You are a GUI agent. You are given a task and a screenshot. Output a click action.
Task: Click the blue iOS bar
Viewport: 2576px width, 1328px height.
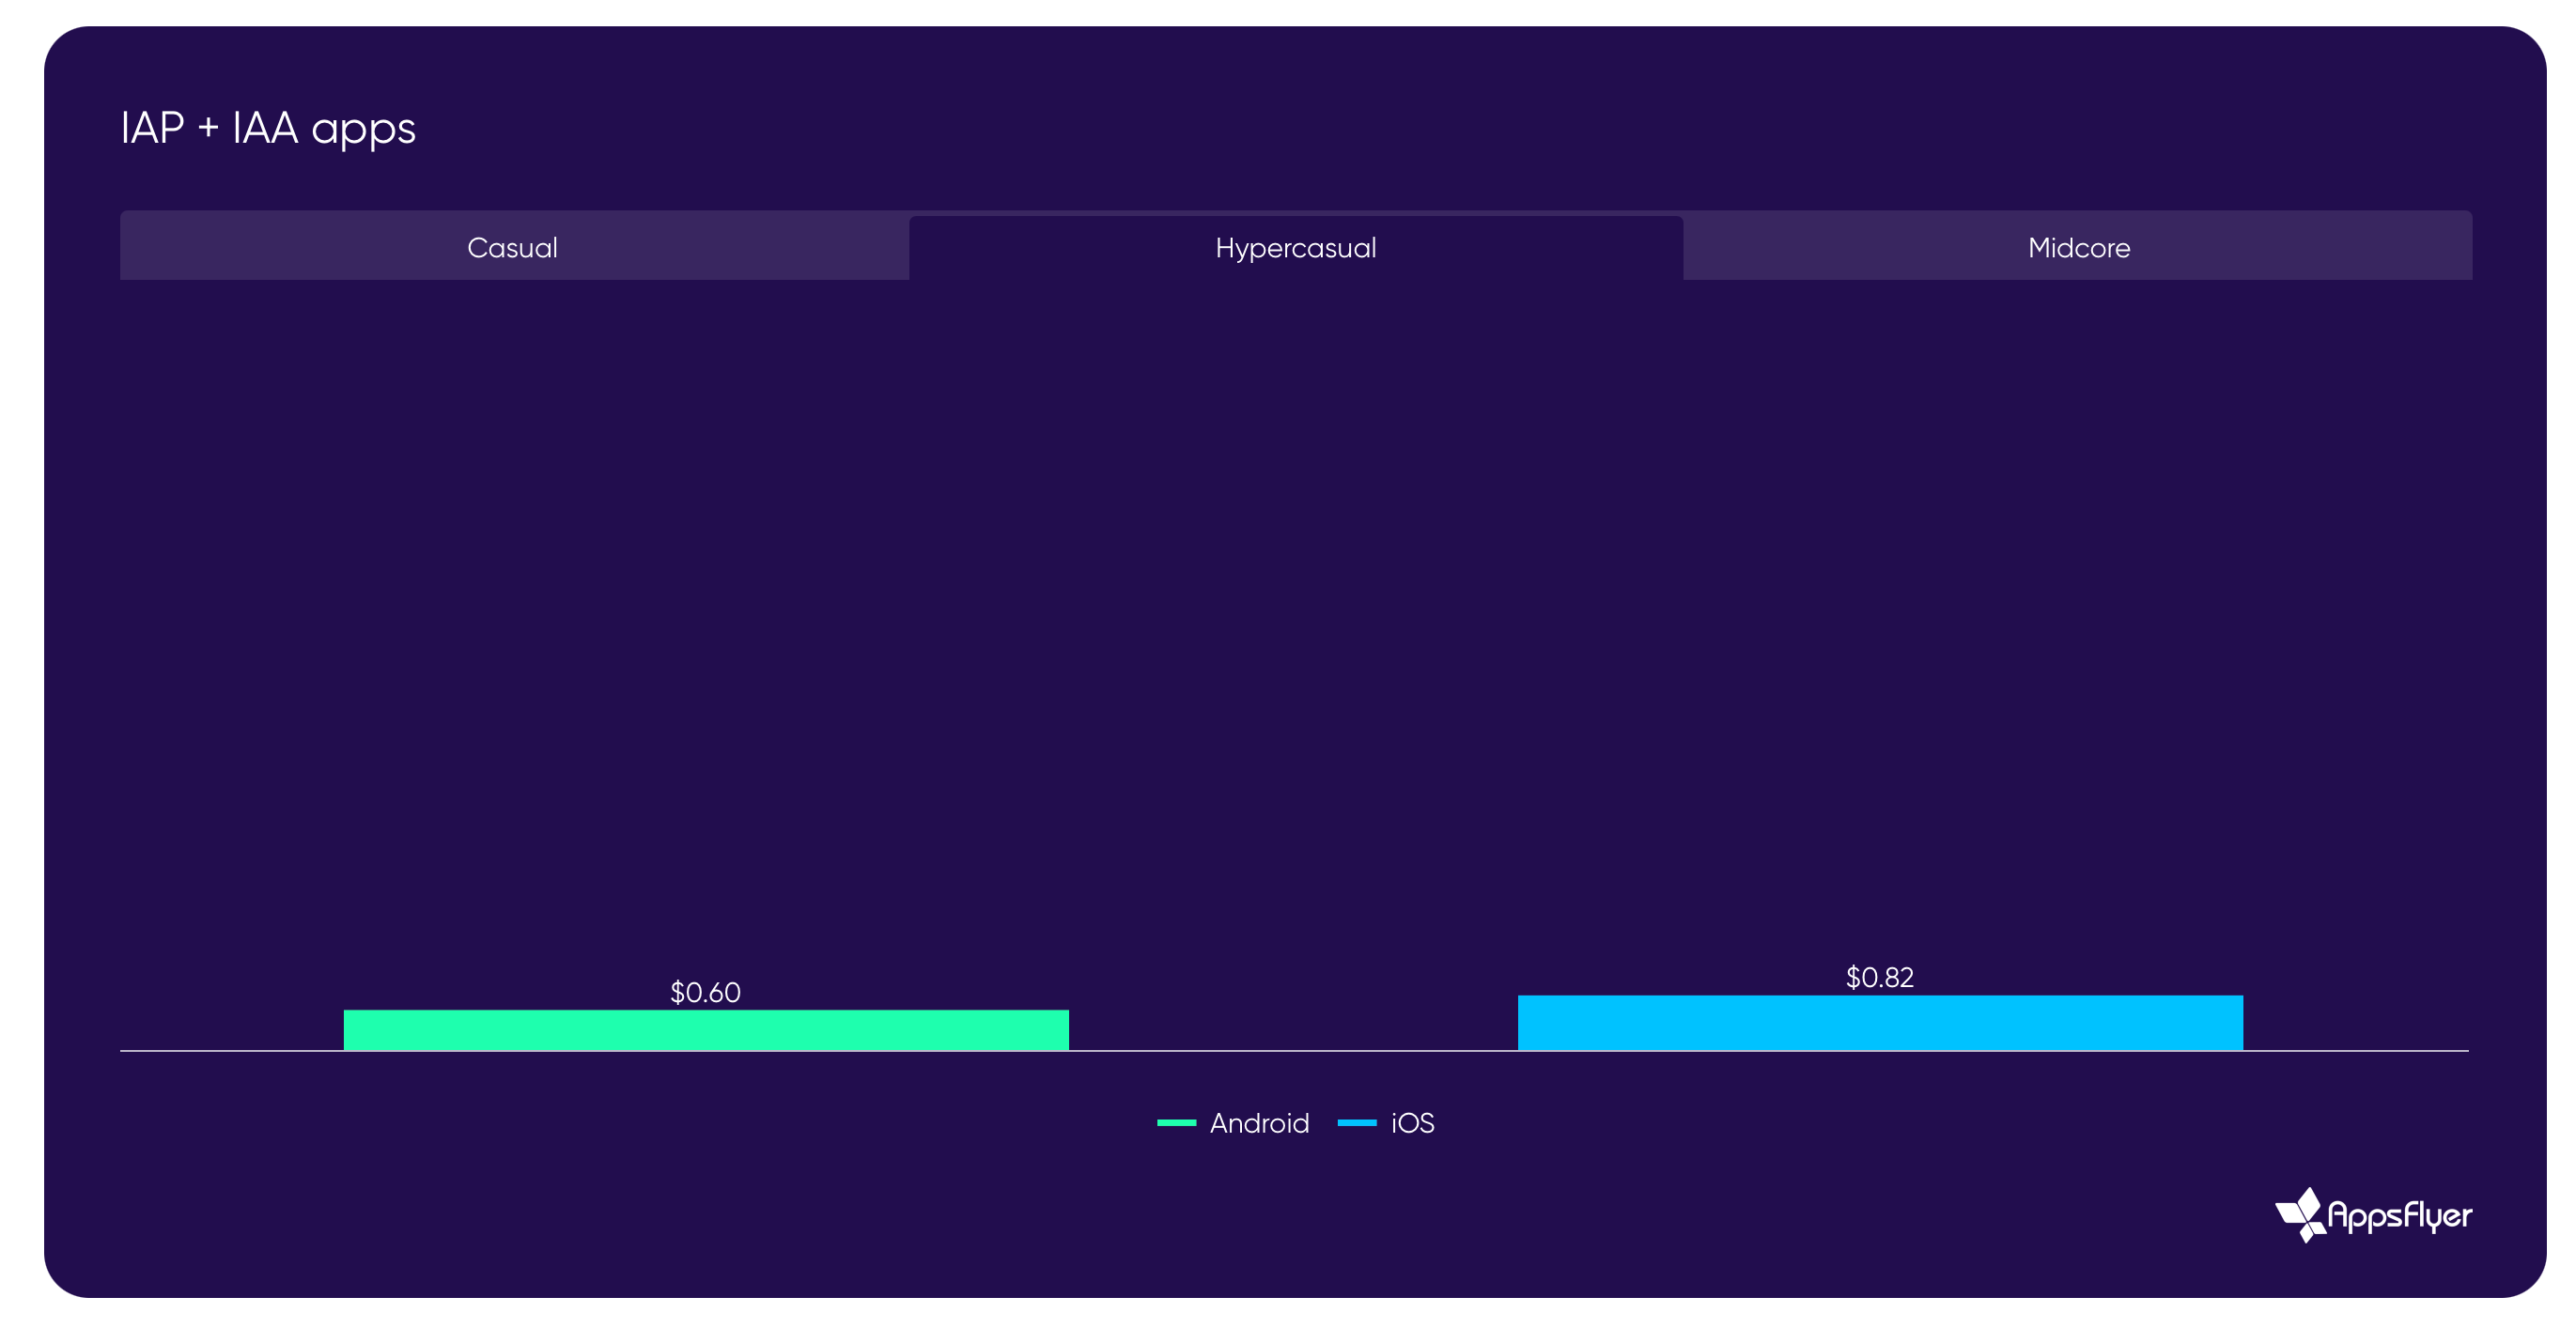pos(1880,1022)
